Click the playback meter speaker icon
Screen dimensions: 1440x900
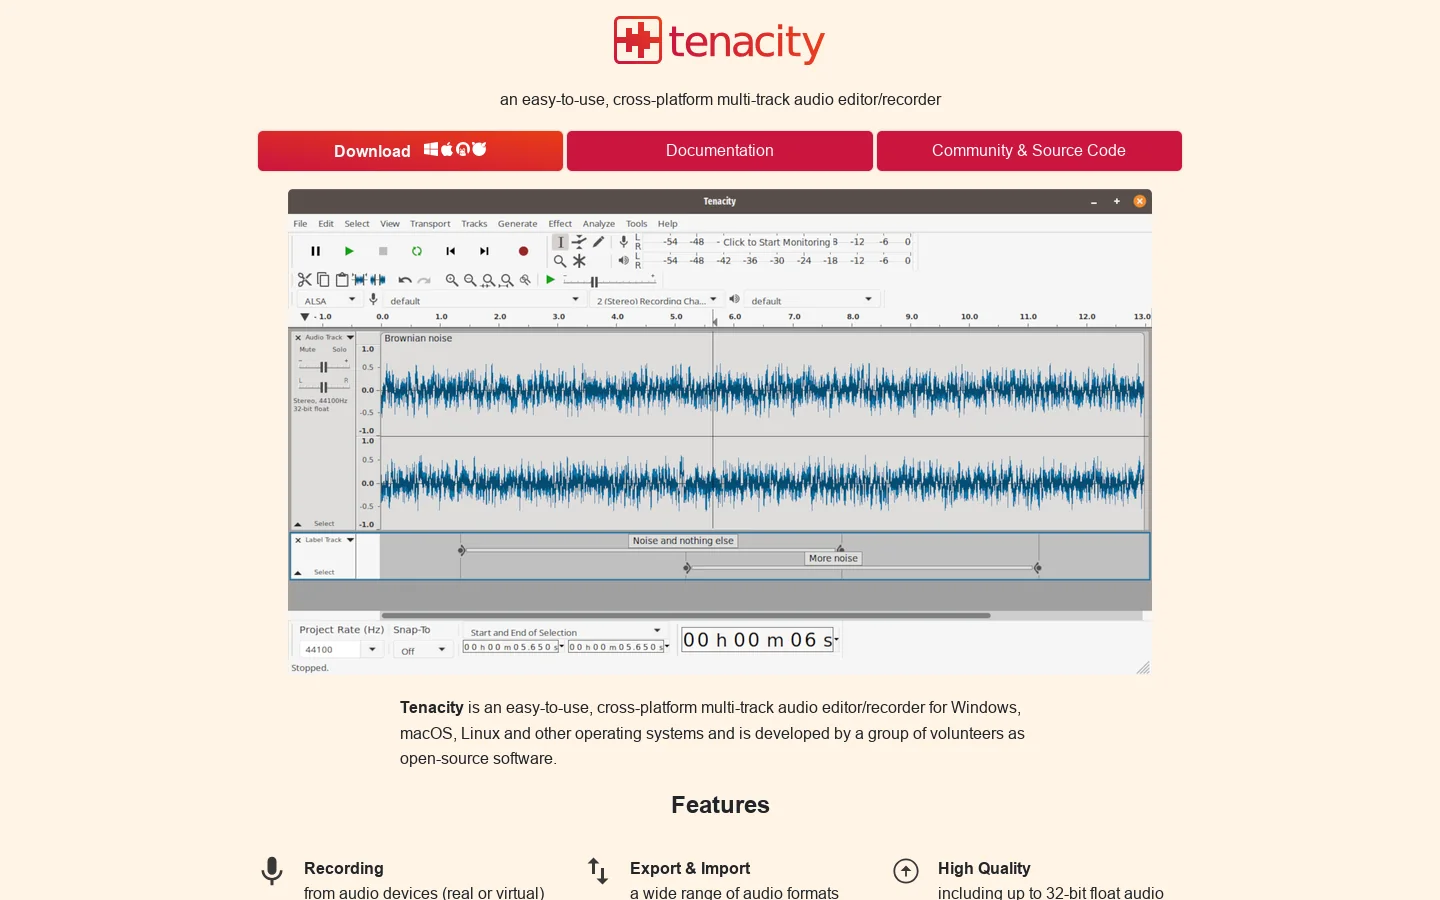[x=623, y=260]
